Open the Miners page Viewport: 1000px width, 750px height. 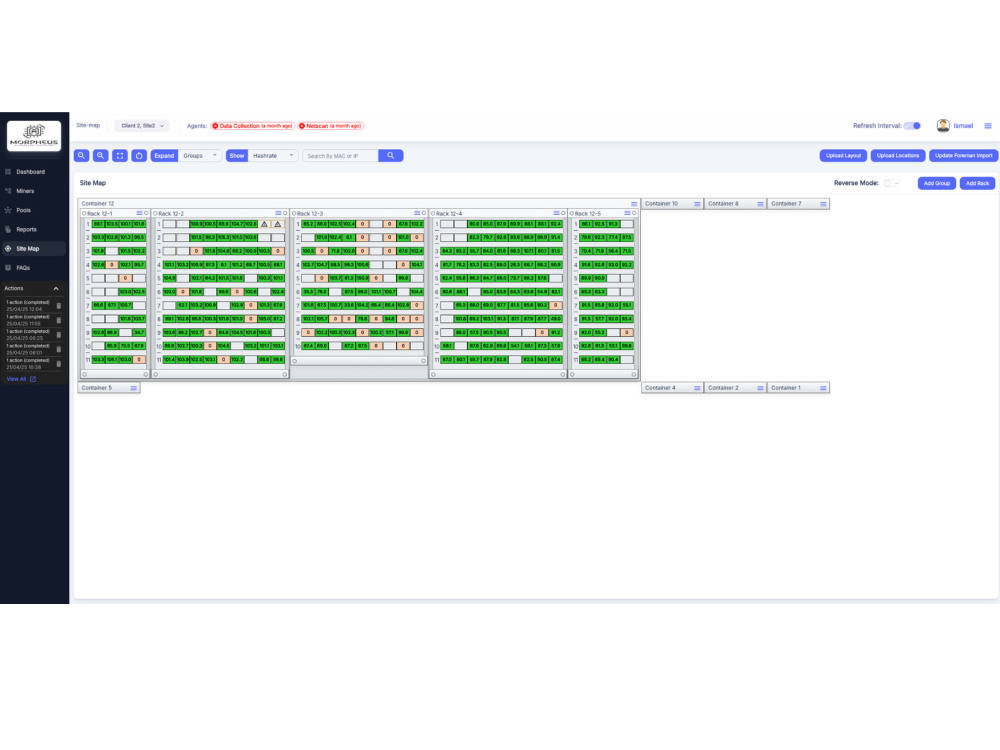pos(26,191)
